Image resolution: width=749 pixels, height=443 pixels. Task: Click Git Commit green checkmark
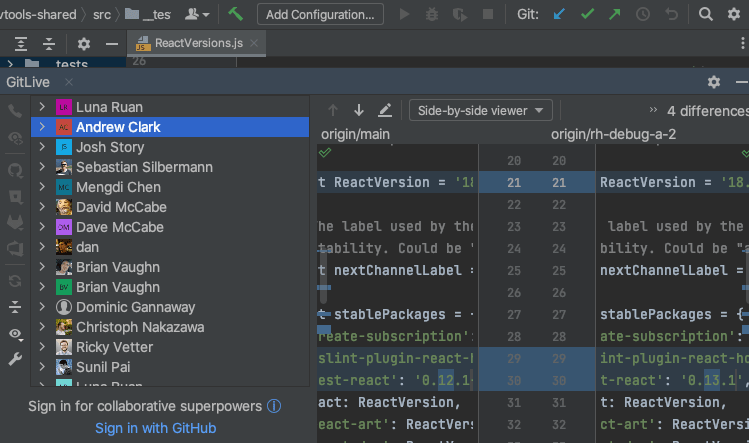pyautogui.click(x=587, y=14)
